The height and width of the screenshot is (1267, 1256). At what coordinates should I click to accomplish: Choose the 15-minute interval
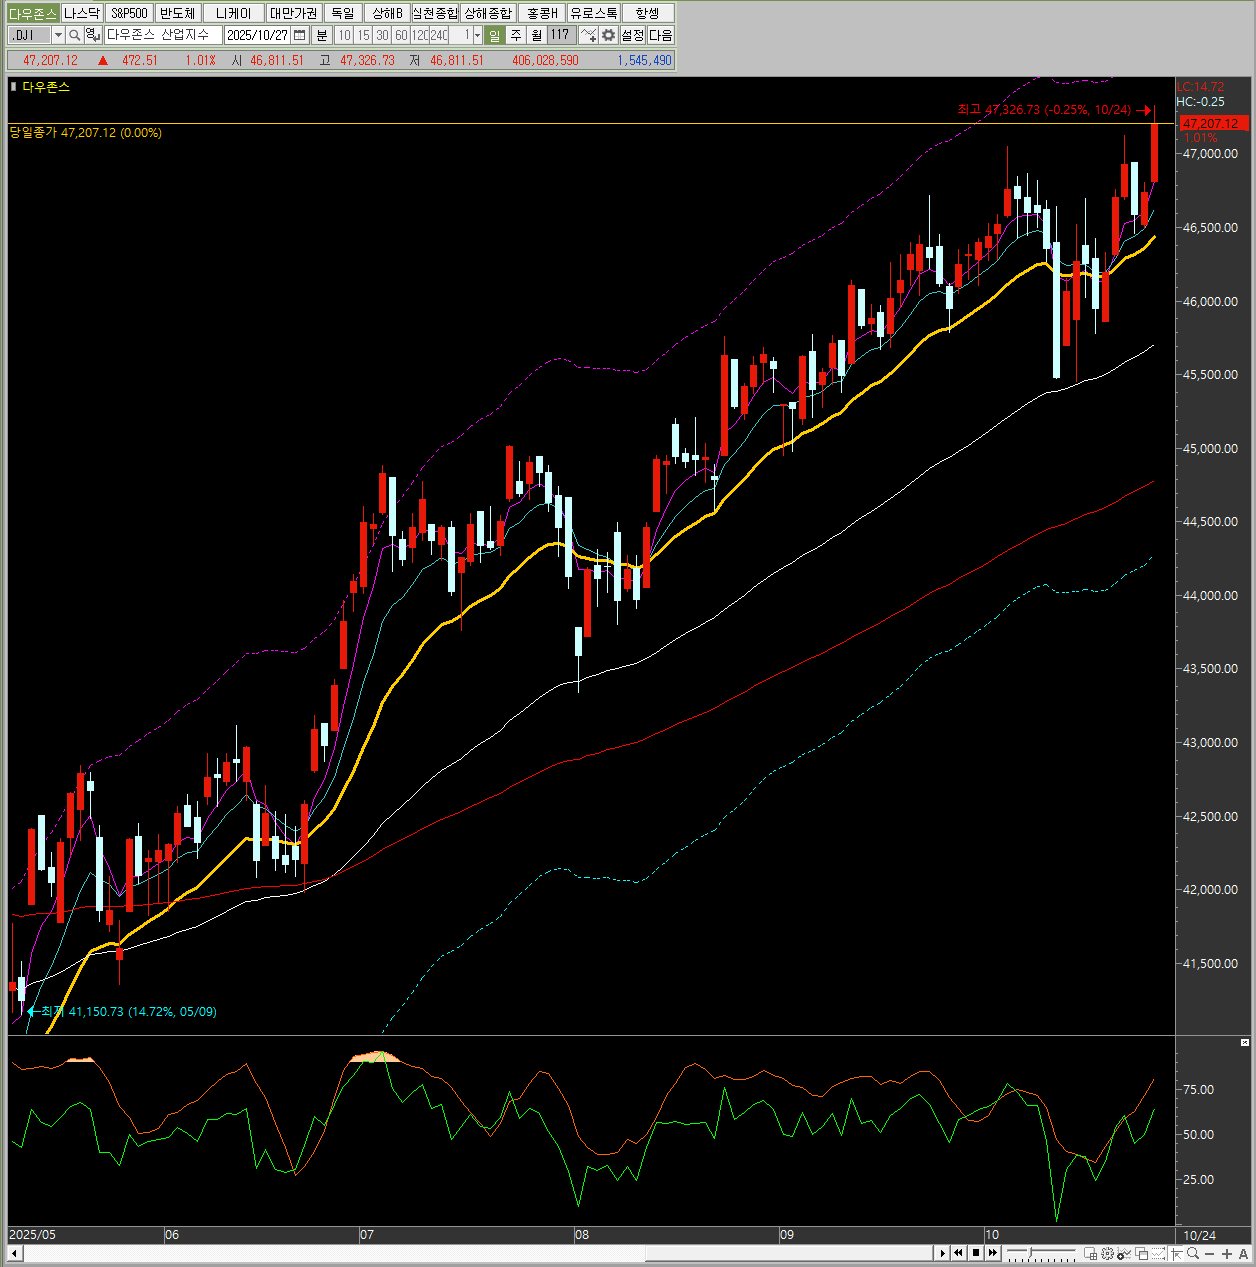coord(363,35)
